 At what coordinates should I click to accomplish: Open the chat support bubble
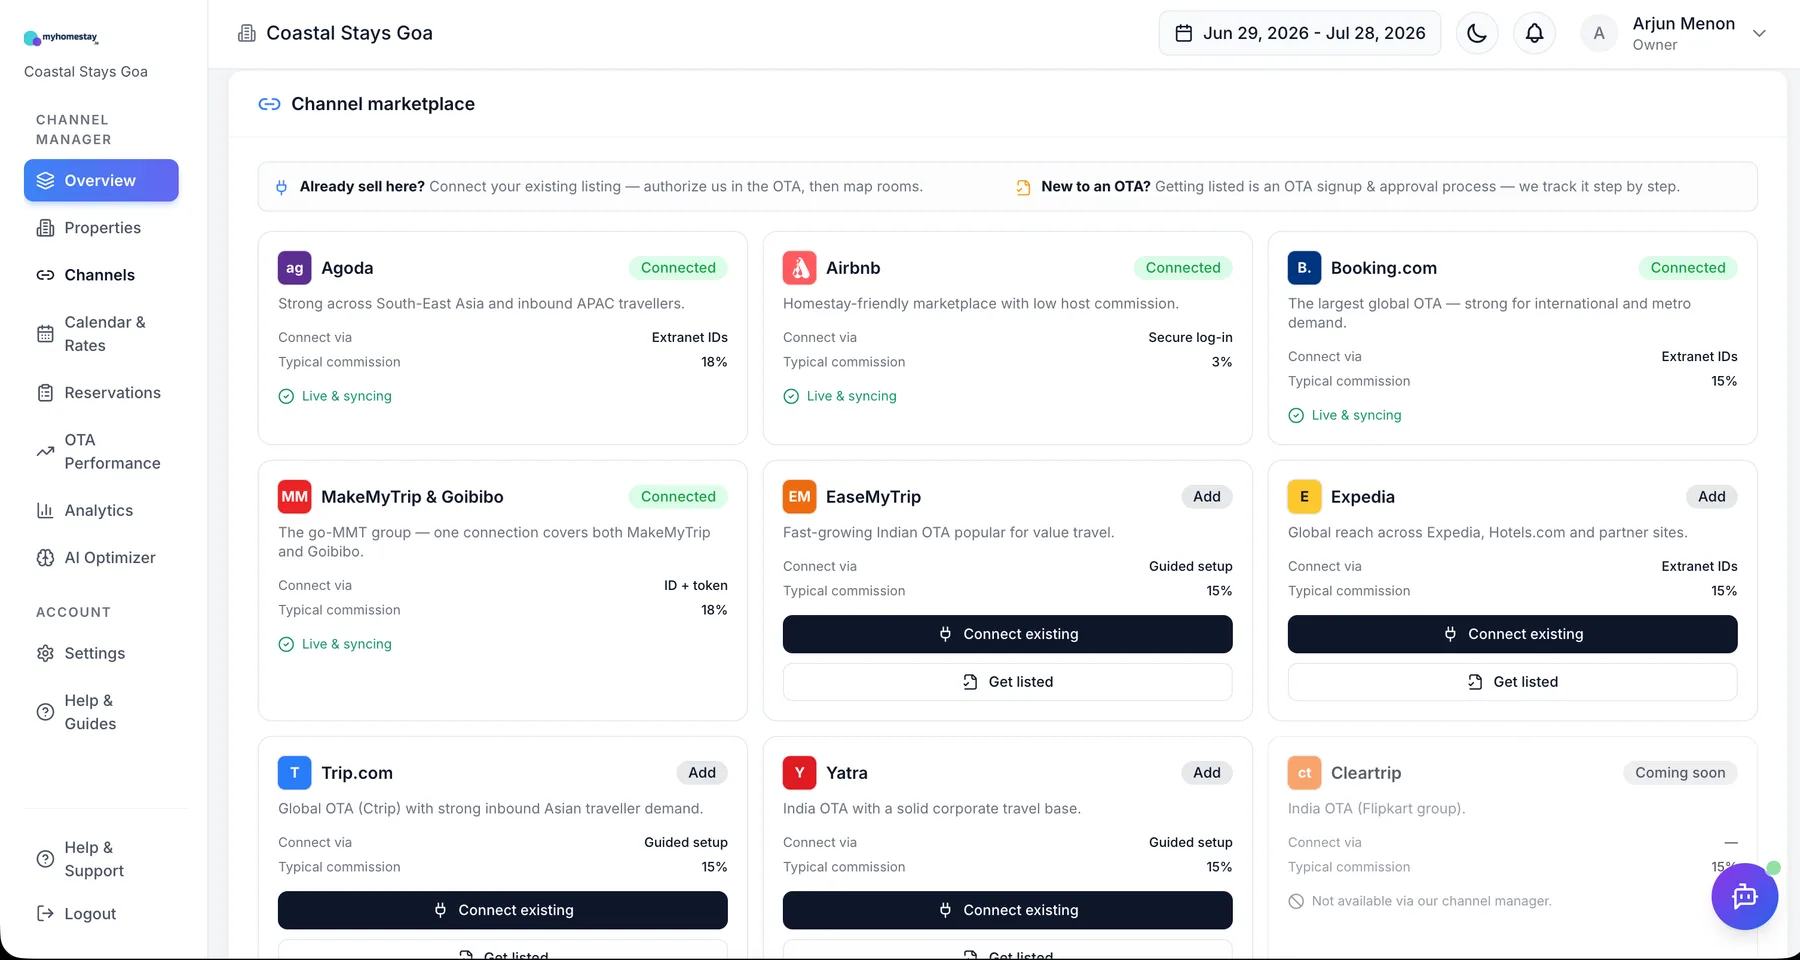[x=1744, y=896]
